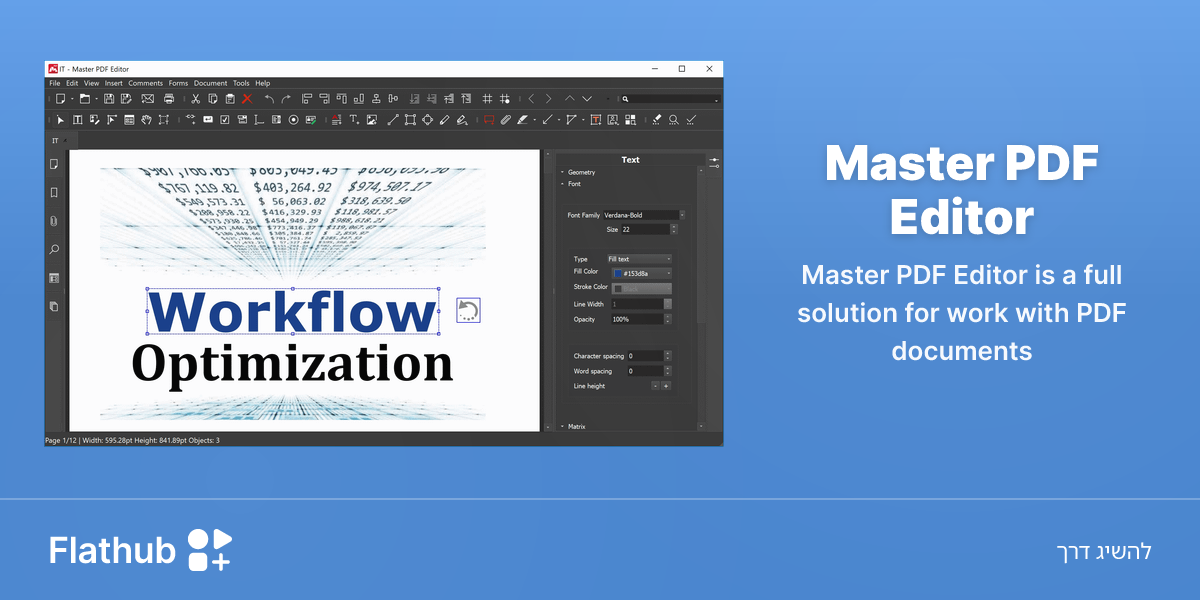Open the Forms menu
The image size is (1200, 600).
[x=178, y=83]
